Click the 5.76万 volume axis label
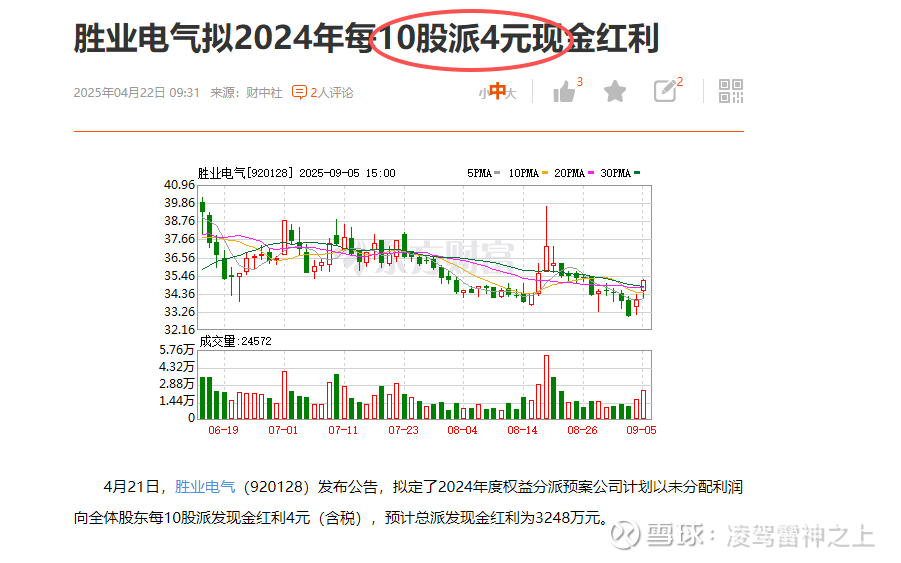The width and height of the screenshot is (901, 563). pos(176,350)
